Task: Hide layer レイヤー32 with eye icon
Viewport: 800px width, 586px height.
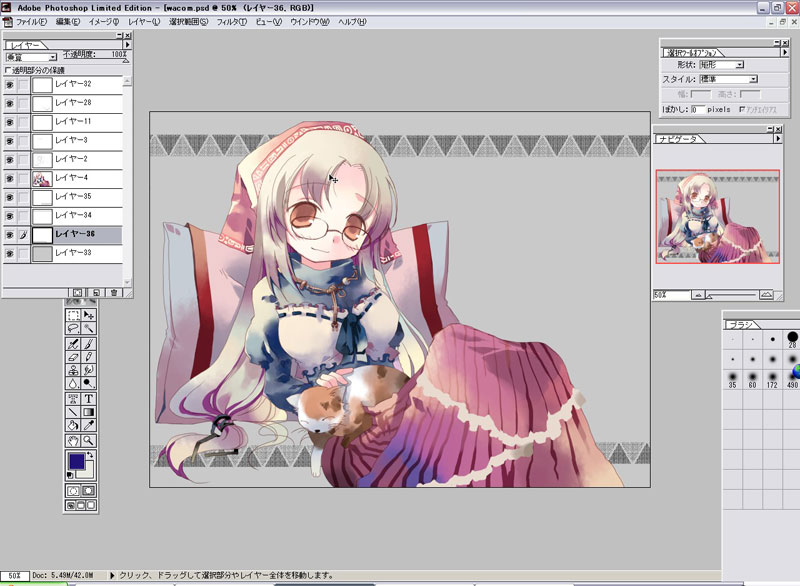Action: tap(10, 85)
